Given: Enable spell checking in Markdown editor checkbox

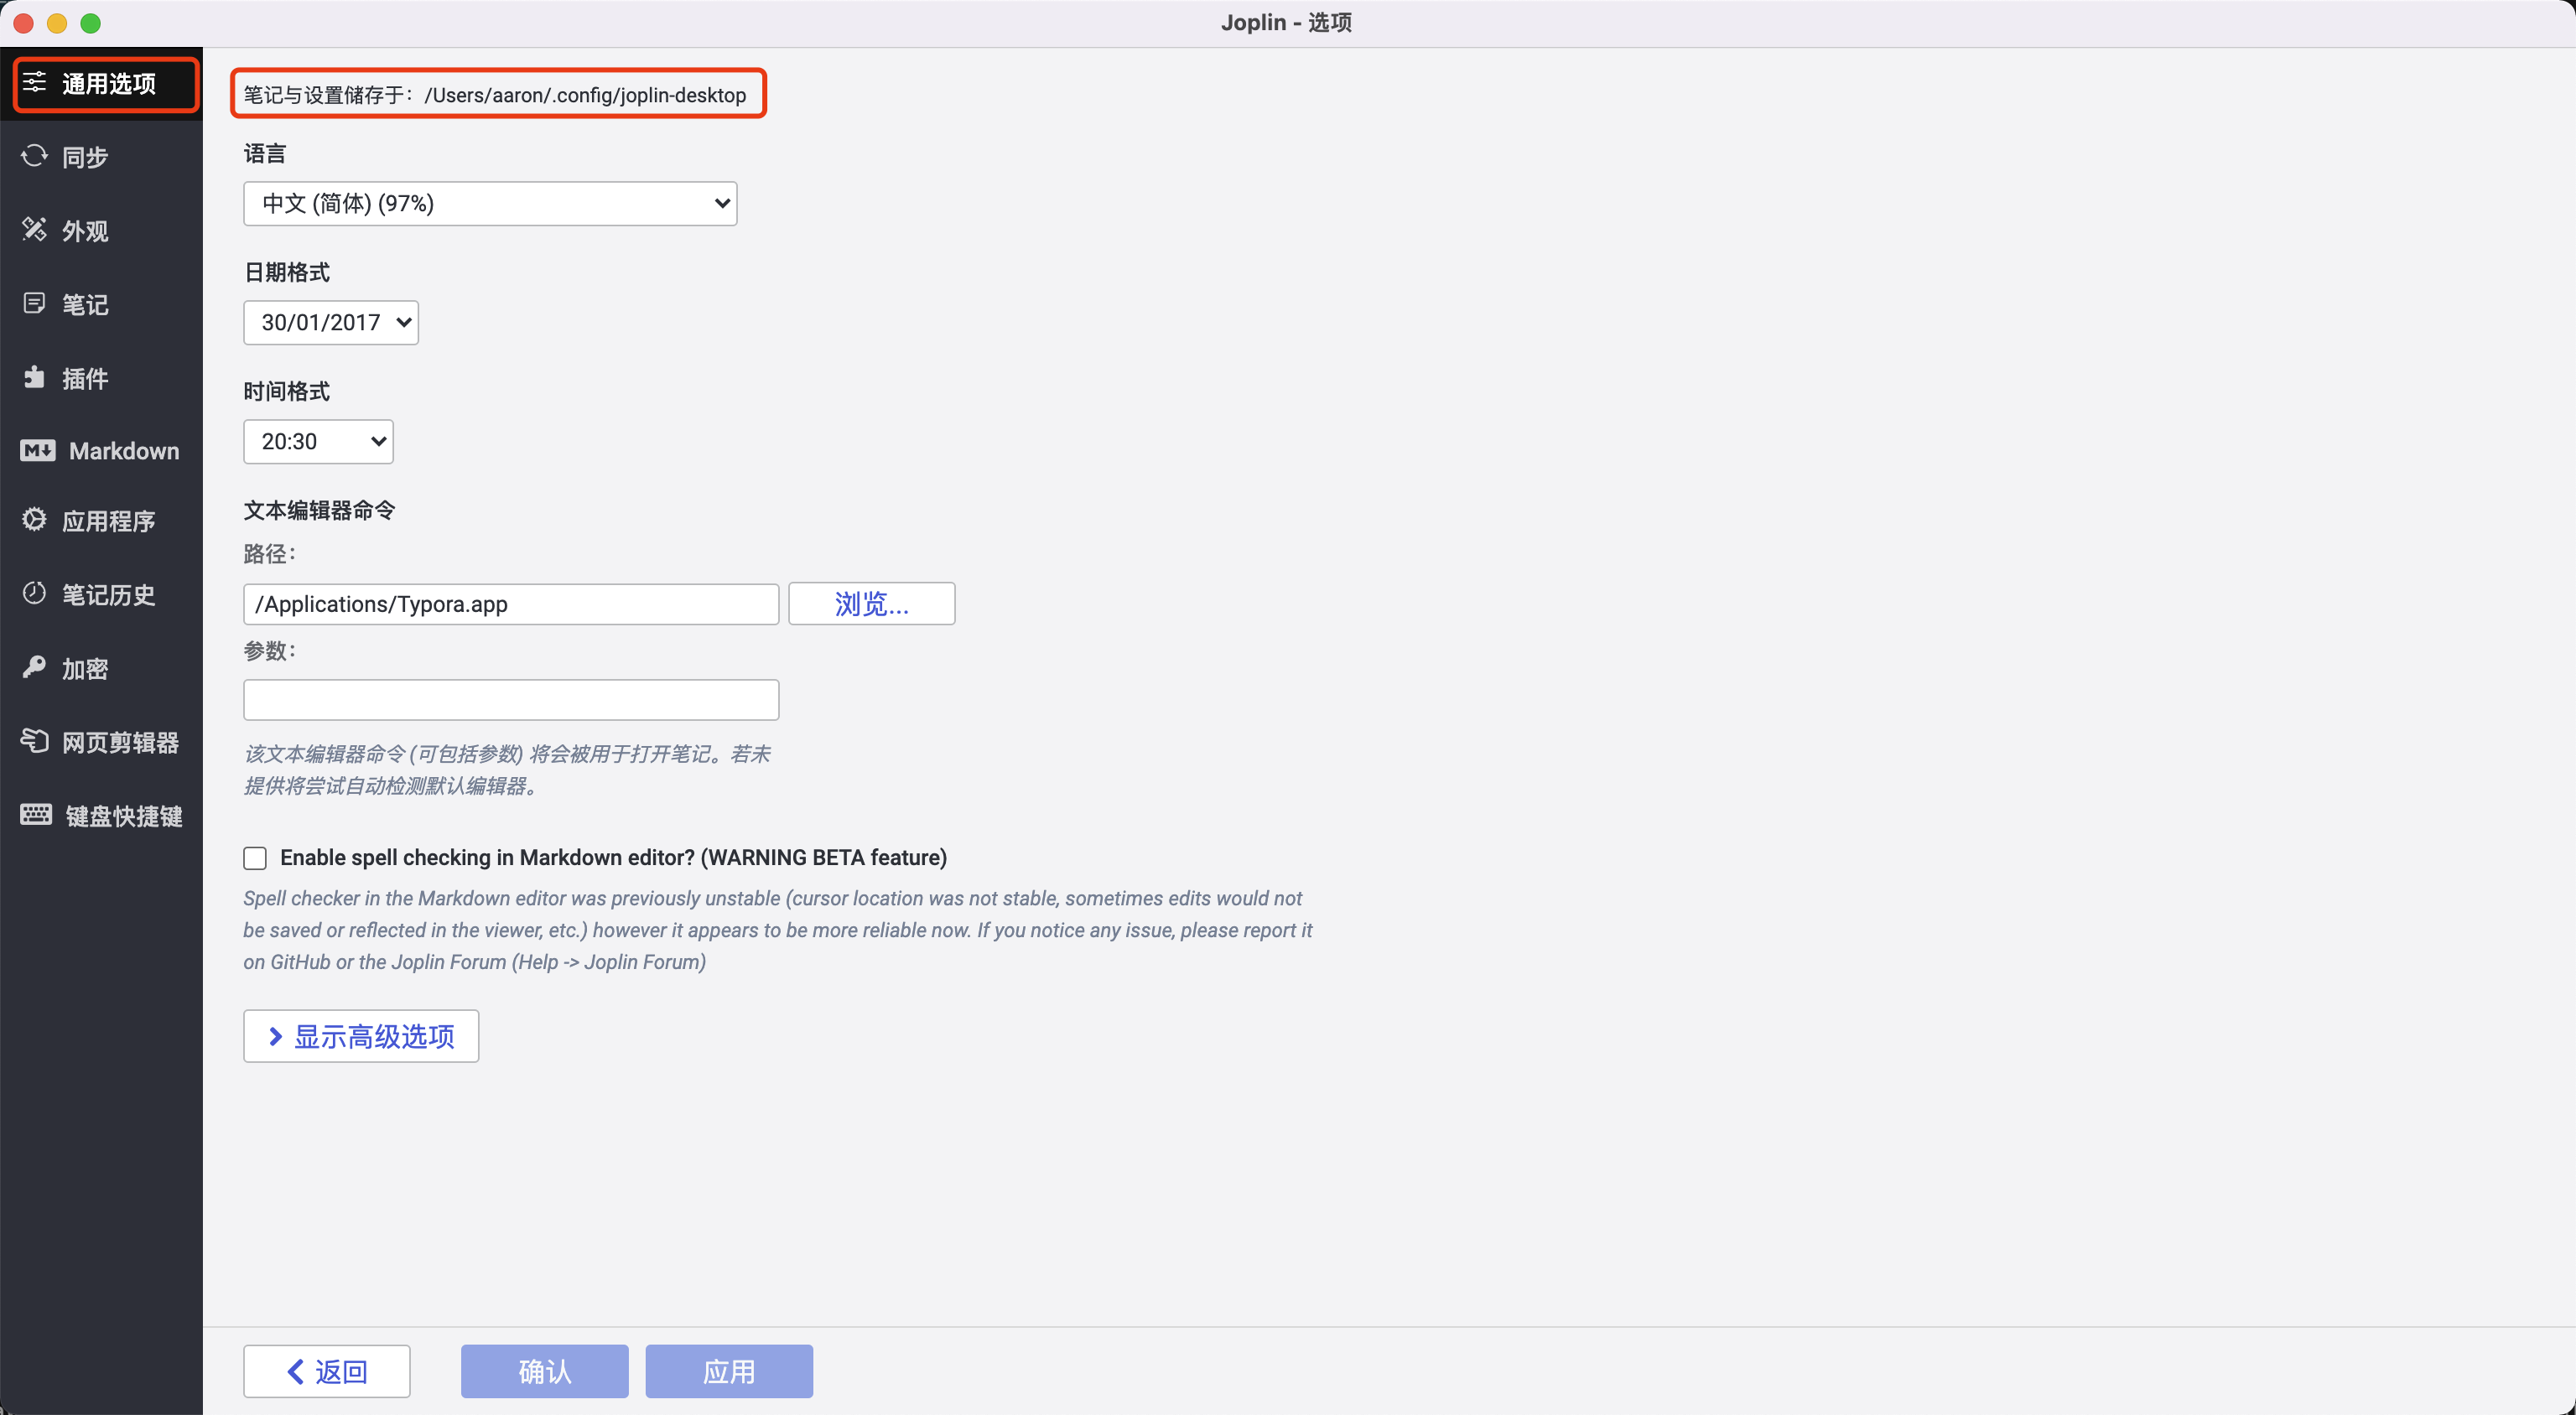Looking at the screenshot, I should 255,858.
